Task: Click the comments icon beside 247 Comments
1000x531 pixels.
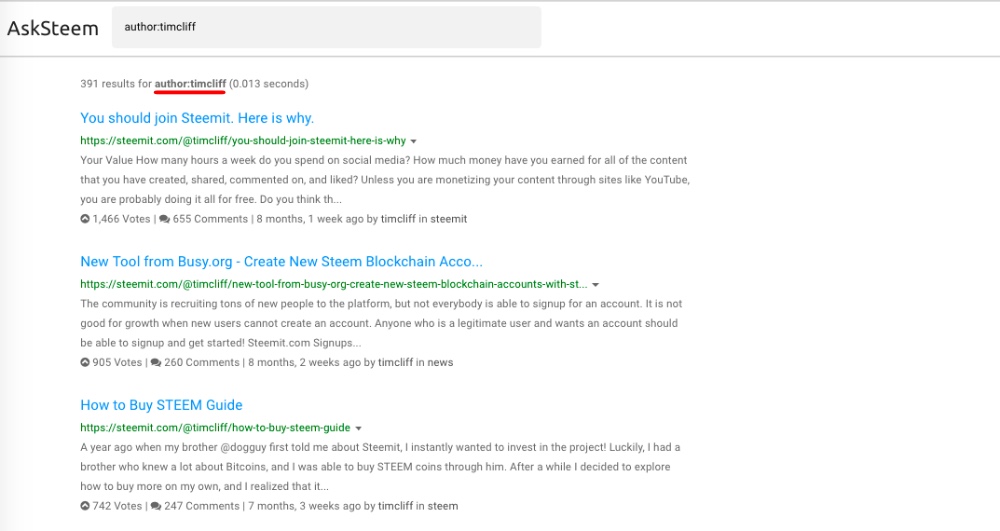Action: 156,506
